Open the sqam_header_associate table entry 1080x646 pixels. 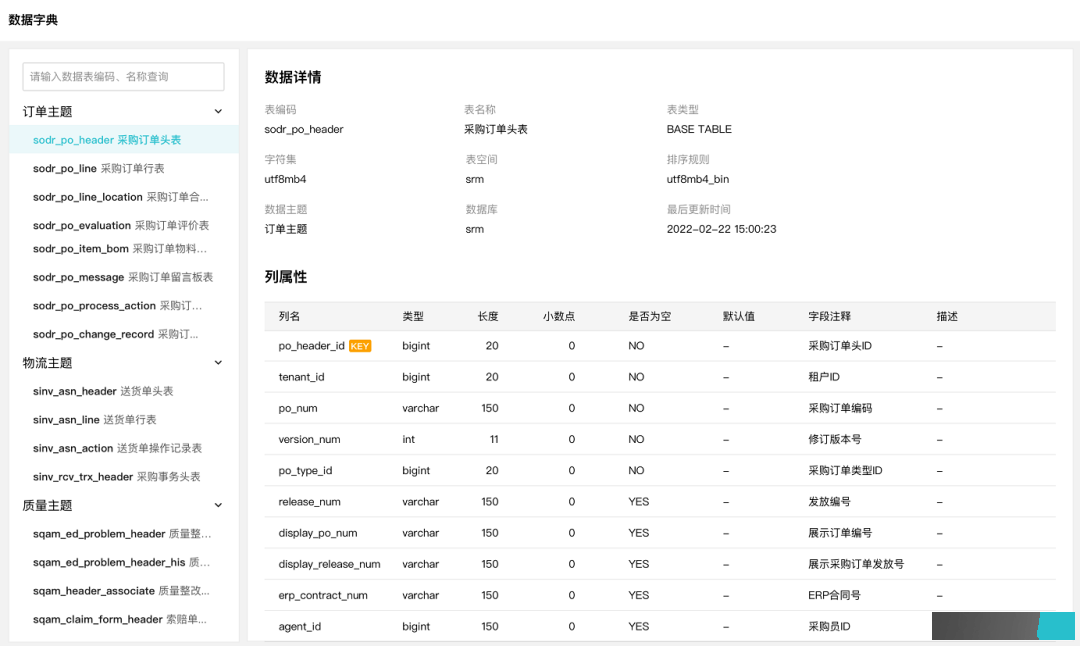coord(121,591)
